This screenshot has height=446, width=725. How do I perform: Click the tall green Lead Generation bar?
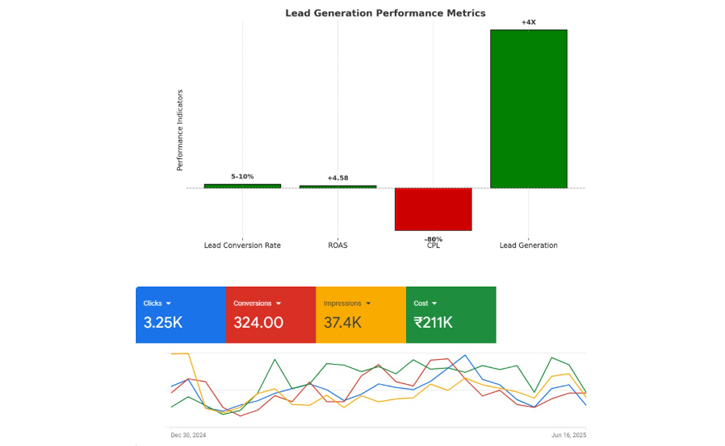click(528, 108)
